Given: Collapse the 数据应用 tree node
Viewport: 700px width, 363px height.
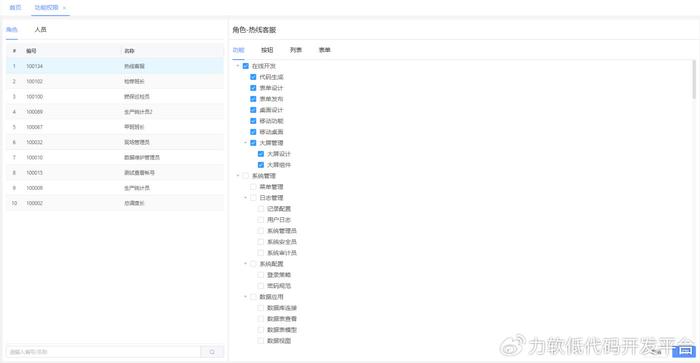Looking at the screenshot, I should 246,297.
